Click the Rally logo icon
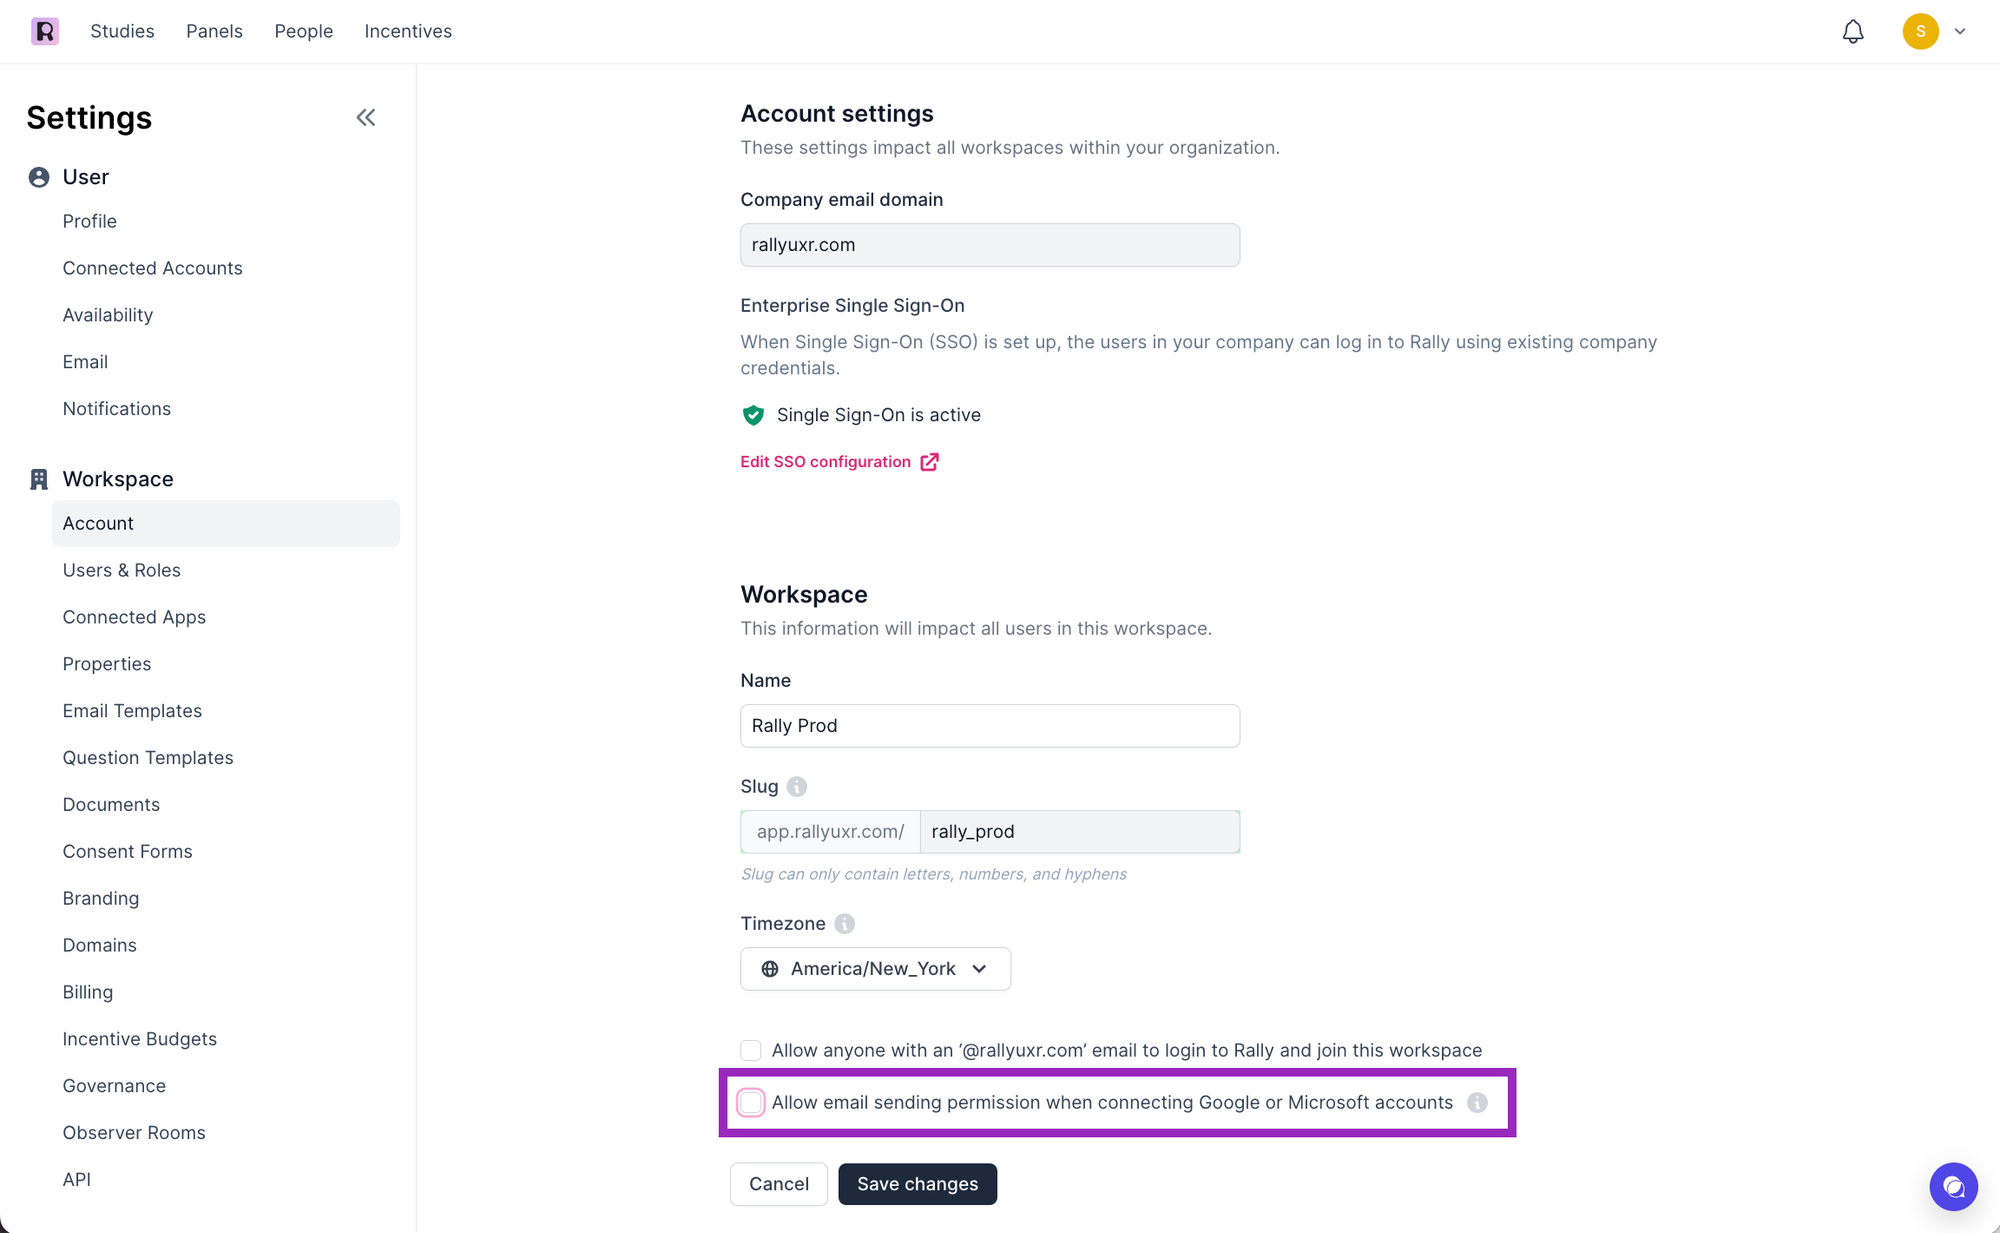 coord(45,31)
